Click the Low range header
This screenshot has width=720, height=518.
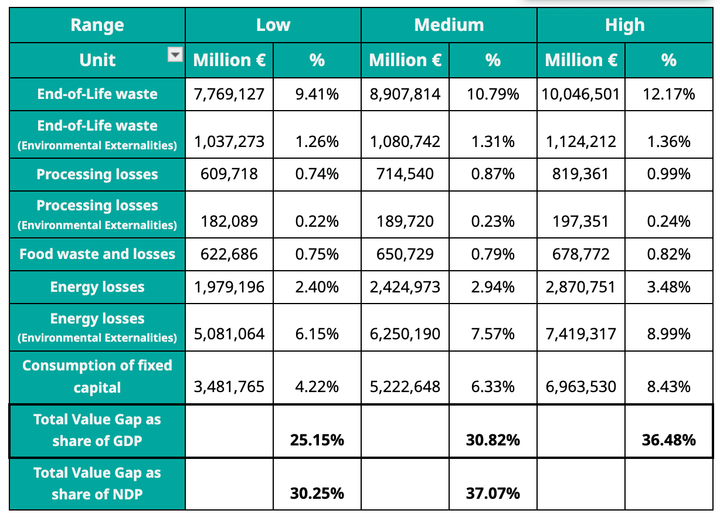tap(273, 24)
